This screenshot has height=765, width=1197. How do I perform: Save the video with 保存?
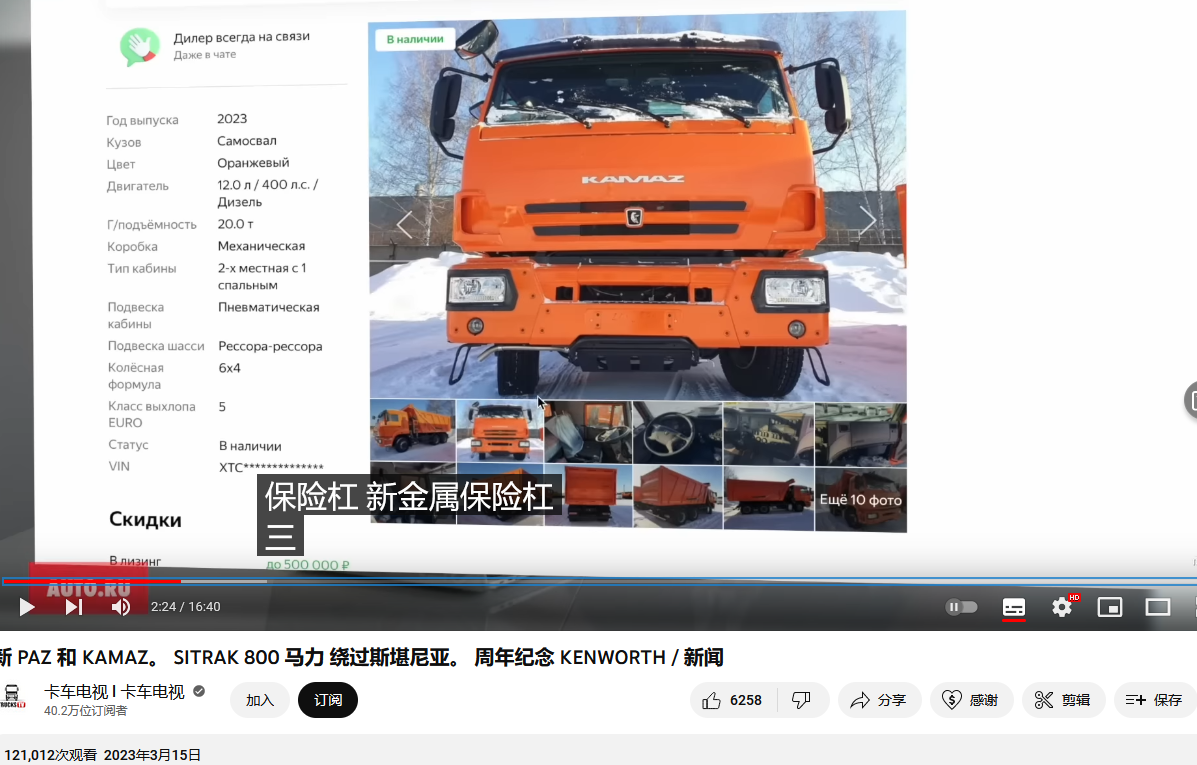tap(1155, 700)
